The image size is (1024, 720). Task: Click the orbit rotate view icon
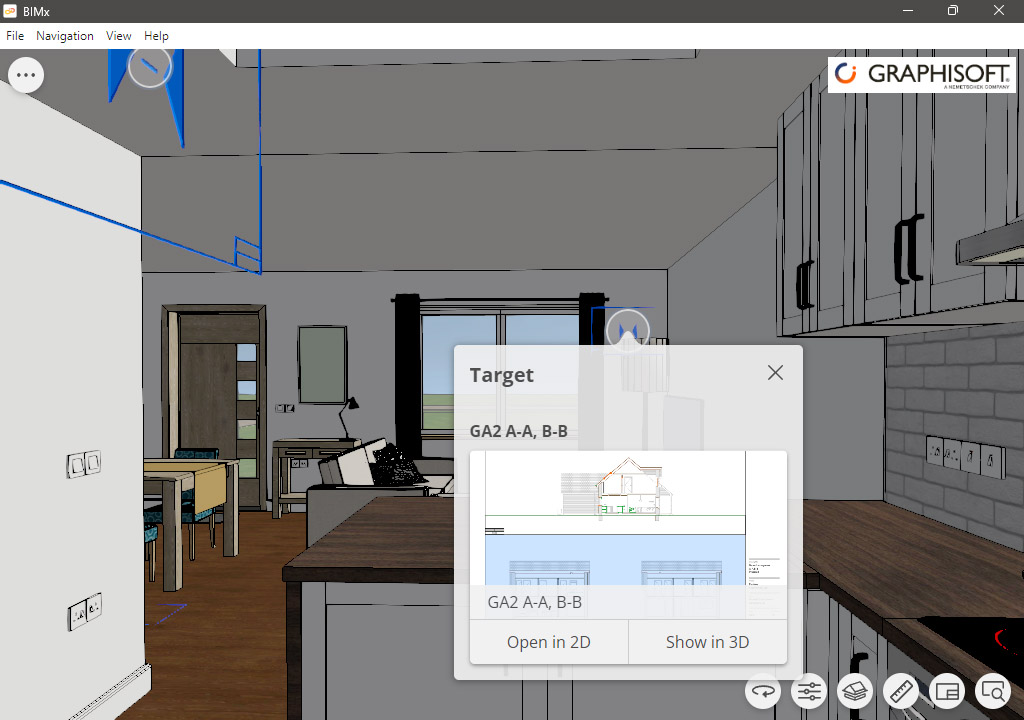tap(763, 691)
